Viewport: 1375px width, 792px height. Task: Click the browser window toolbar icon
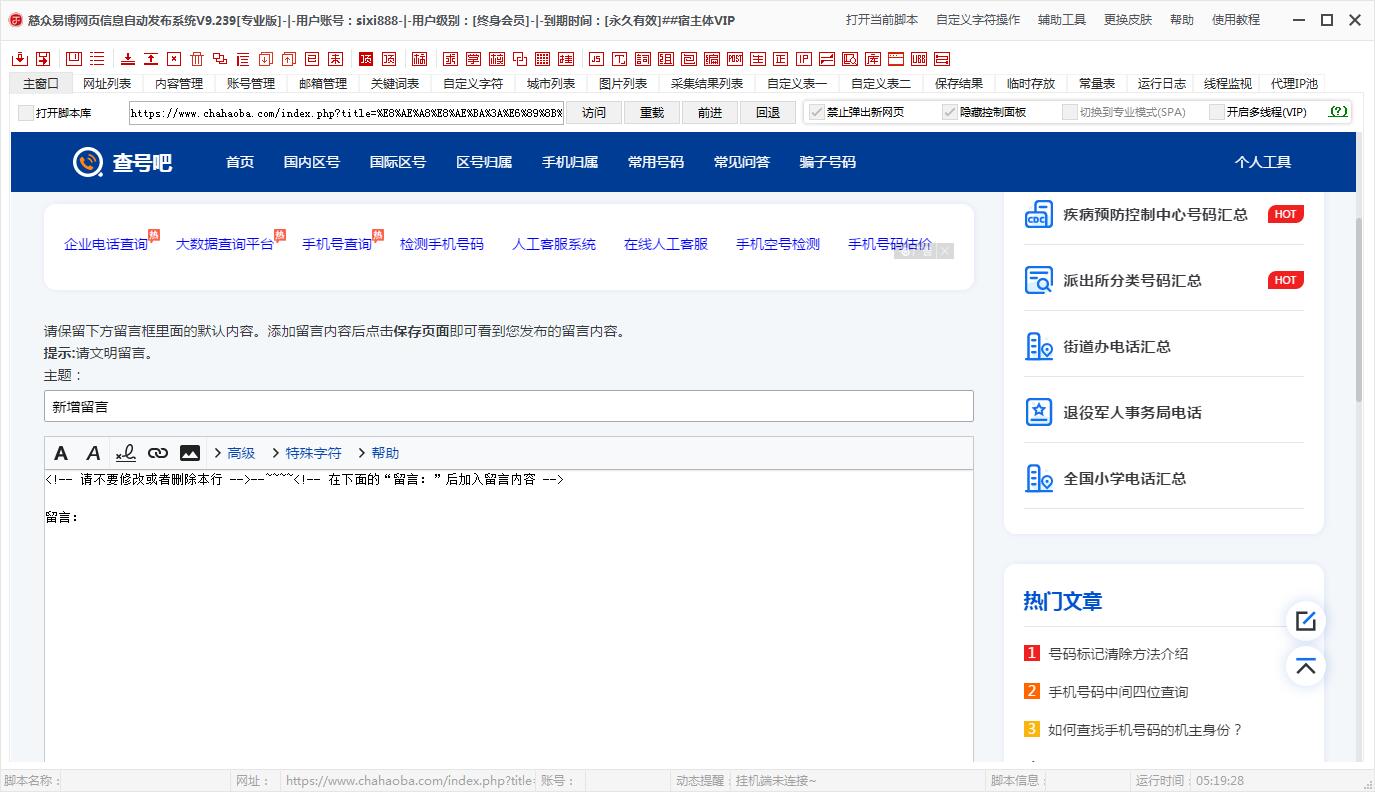(896, 59)
